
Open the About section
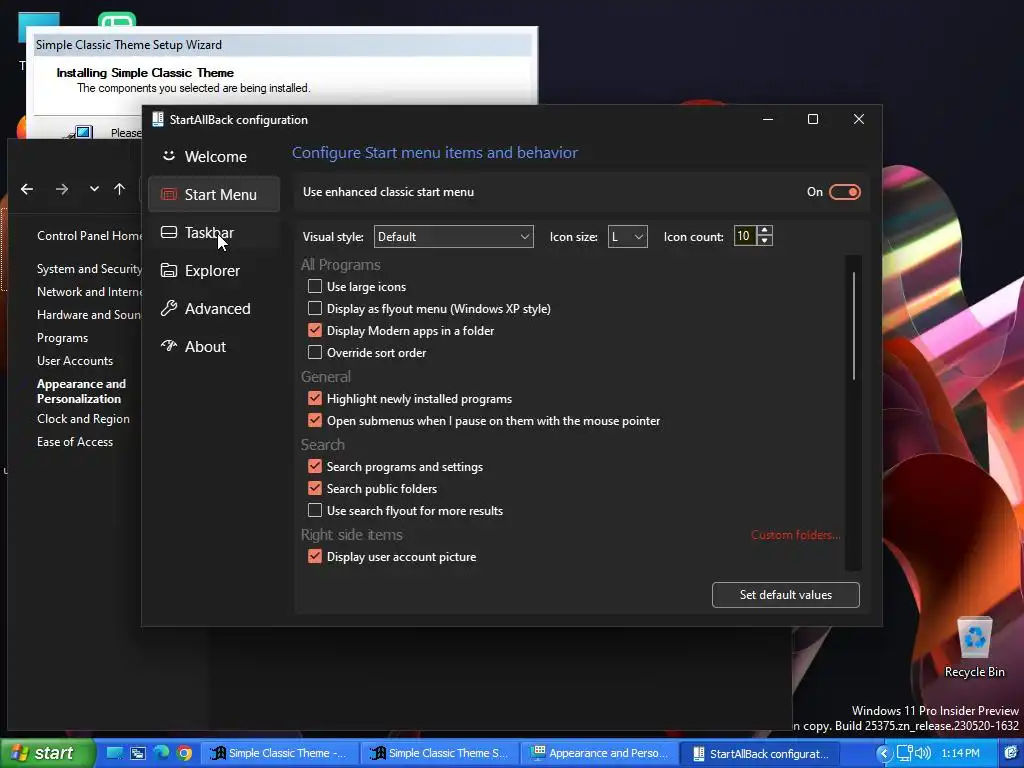tap(214, 346)
